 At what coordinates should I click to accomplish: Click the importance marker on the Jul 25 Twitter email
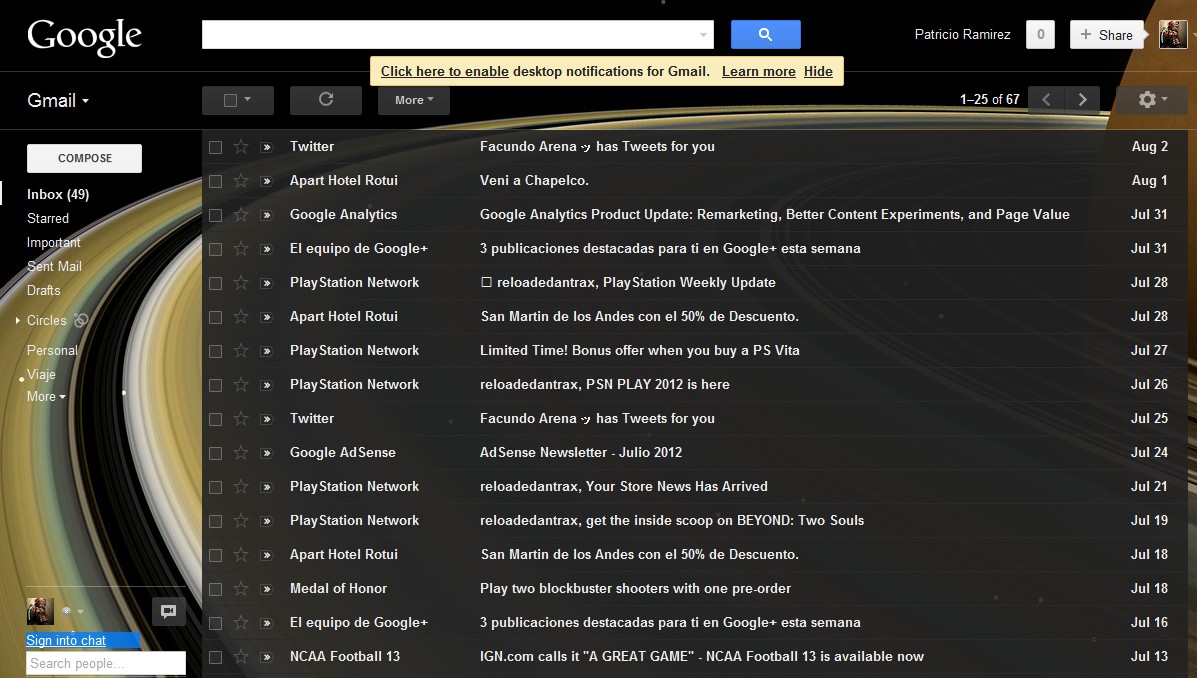[266, 419]
